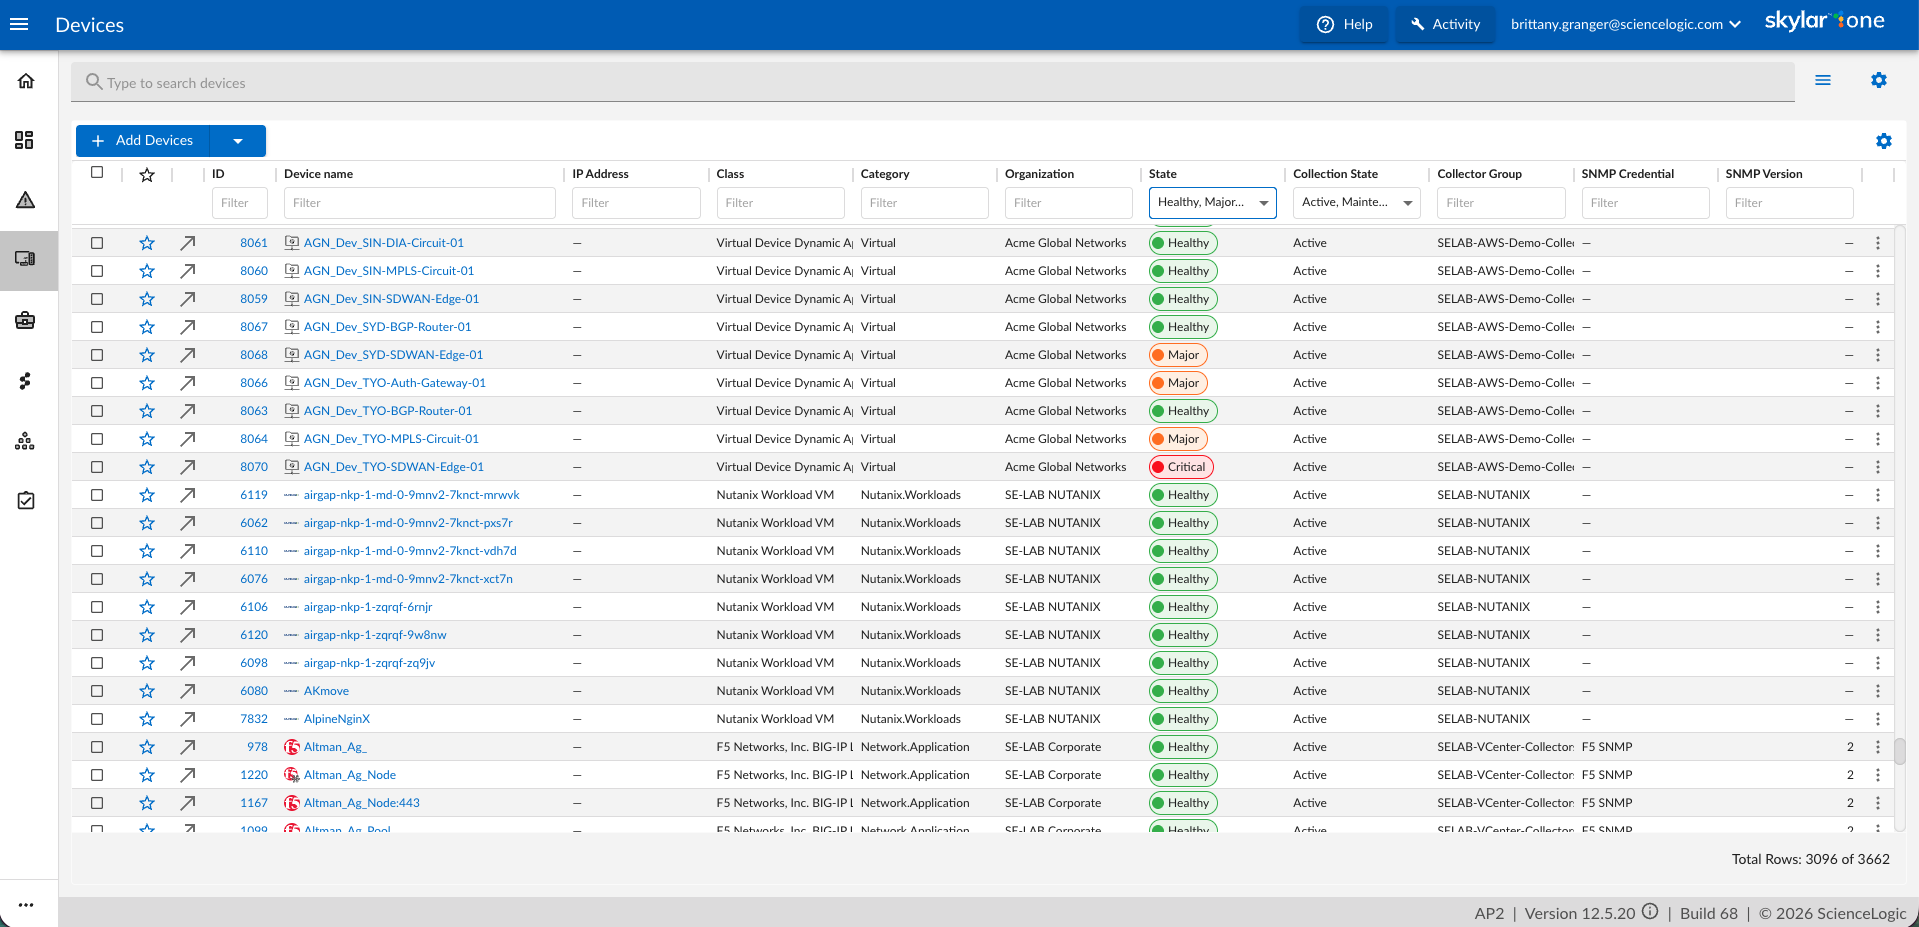
Task: Tick the checkbox for Altman_Ag_ row
Action: [x=97, y=747]
